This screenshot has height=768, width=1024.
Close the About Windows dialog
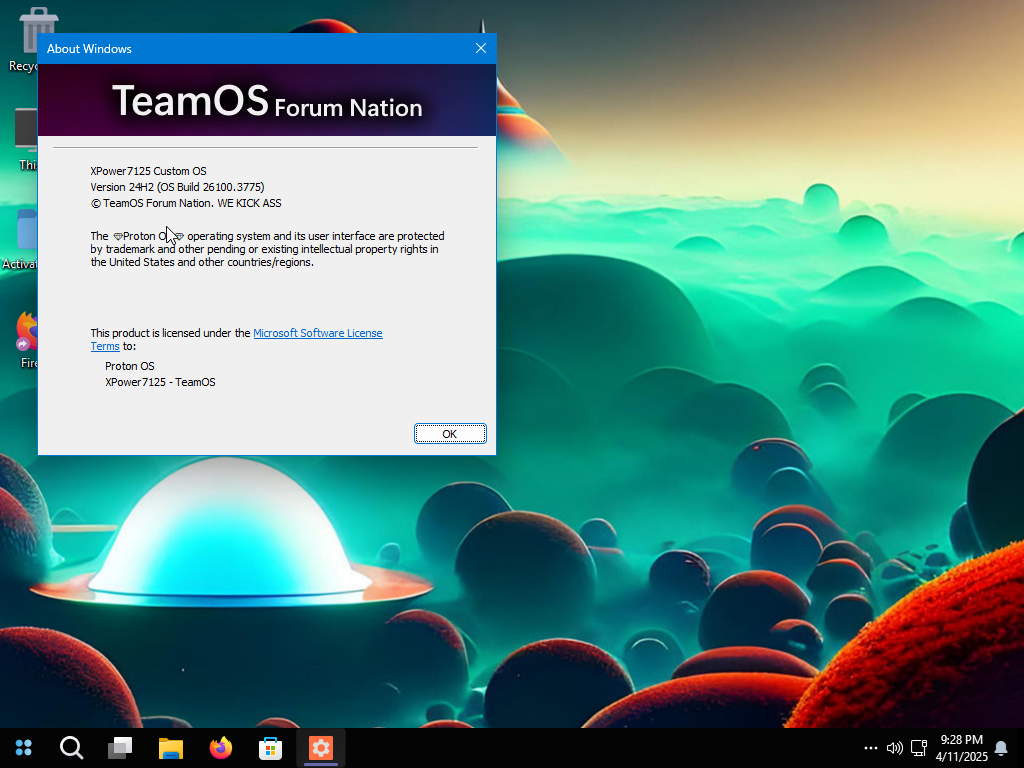[x=481, y=48]
